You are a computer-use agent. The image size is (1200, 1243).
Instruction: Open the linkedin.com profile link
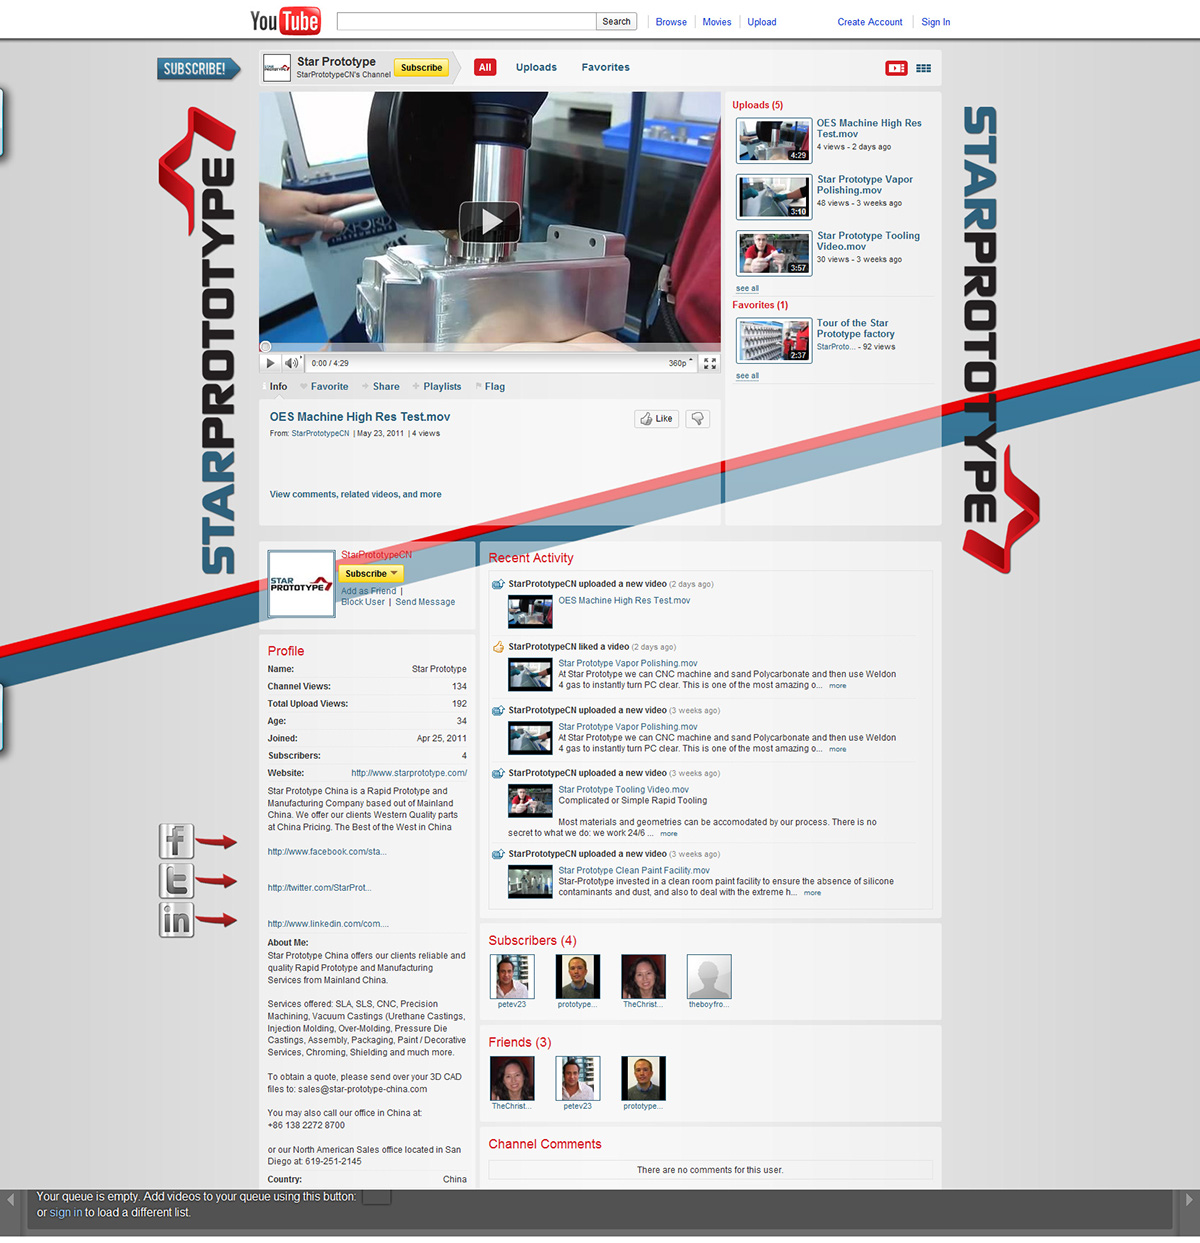328,924
